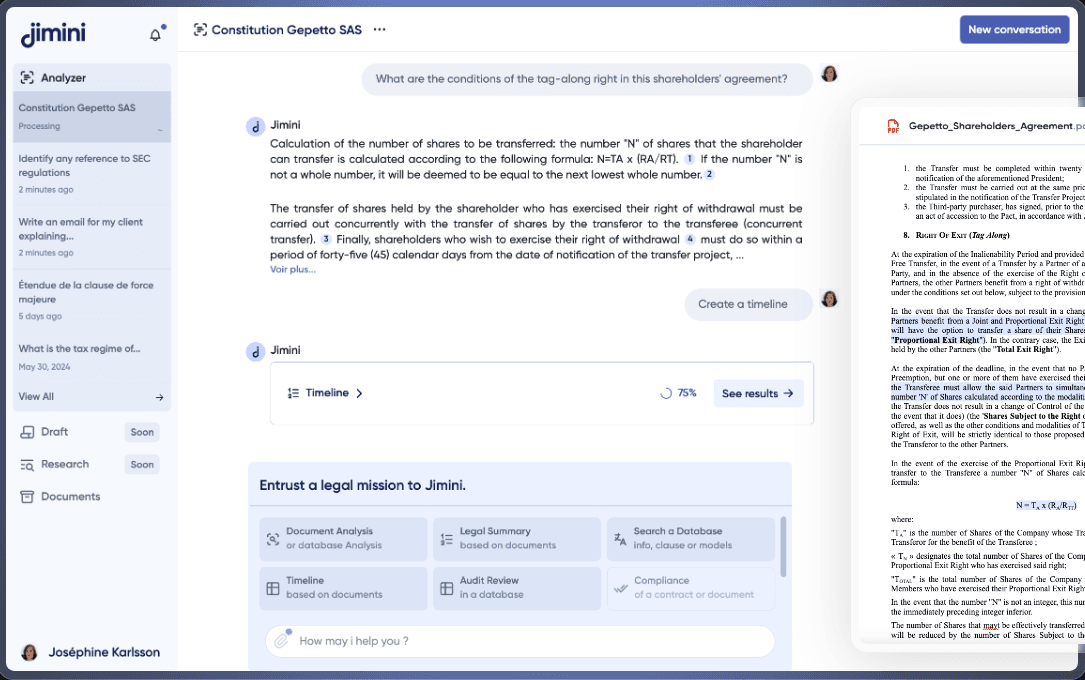
Task: Open citation reference 1 in the answer
Action: coord(689,159)
